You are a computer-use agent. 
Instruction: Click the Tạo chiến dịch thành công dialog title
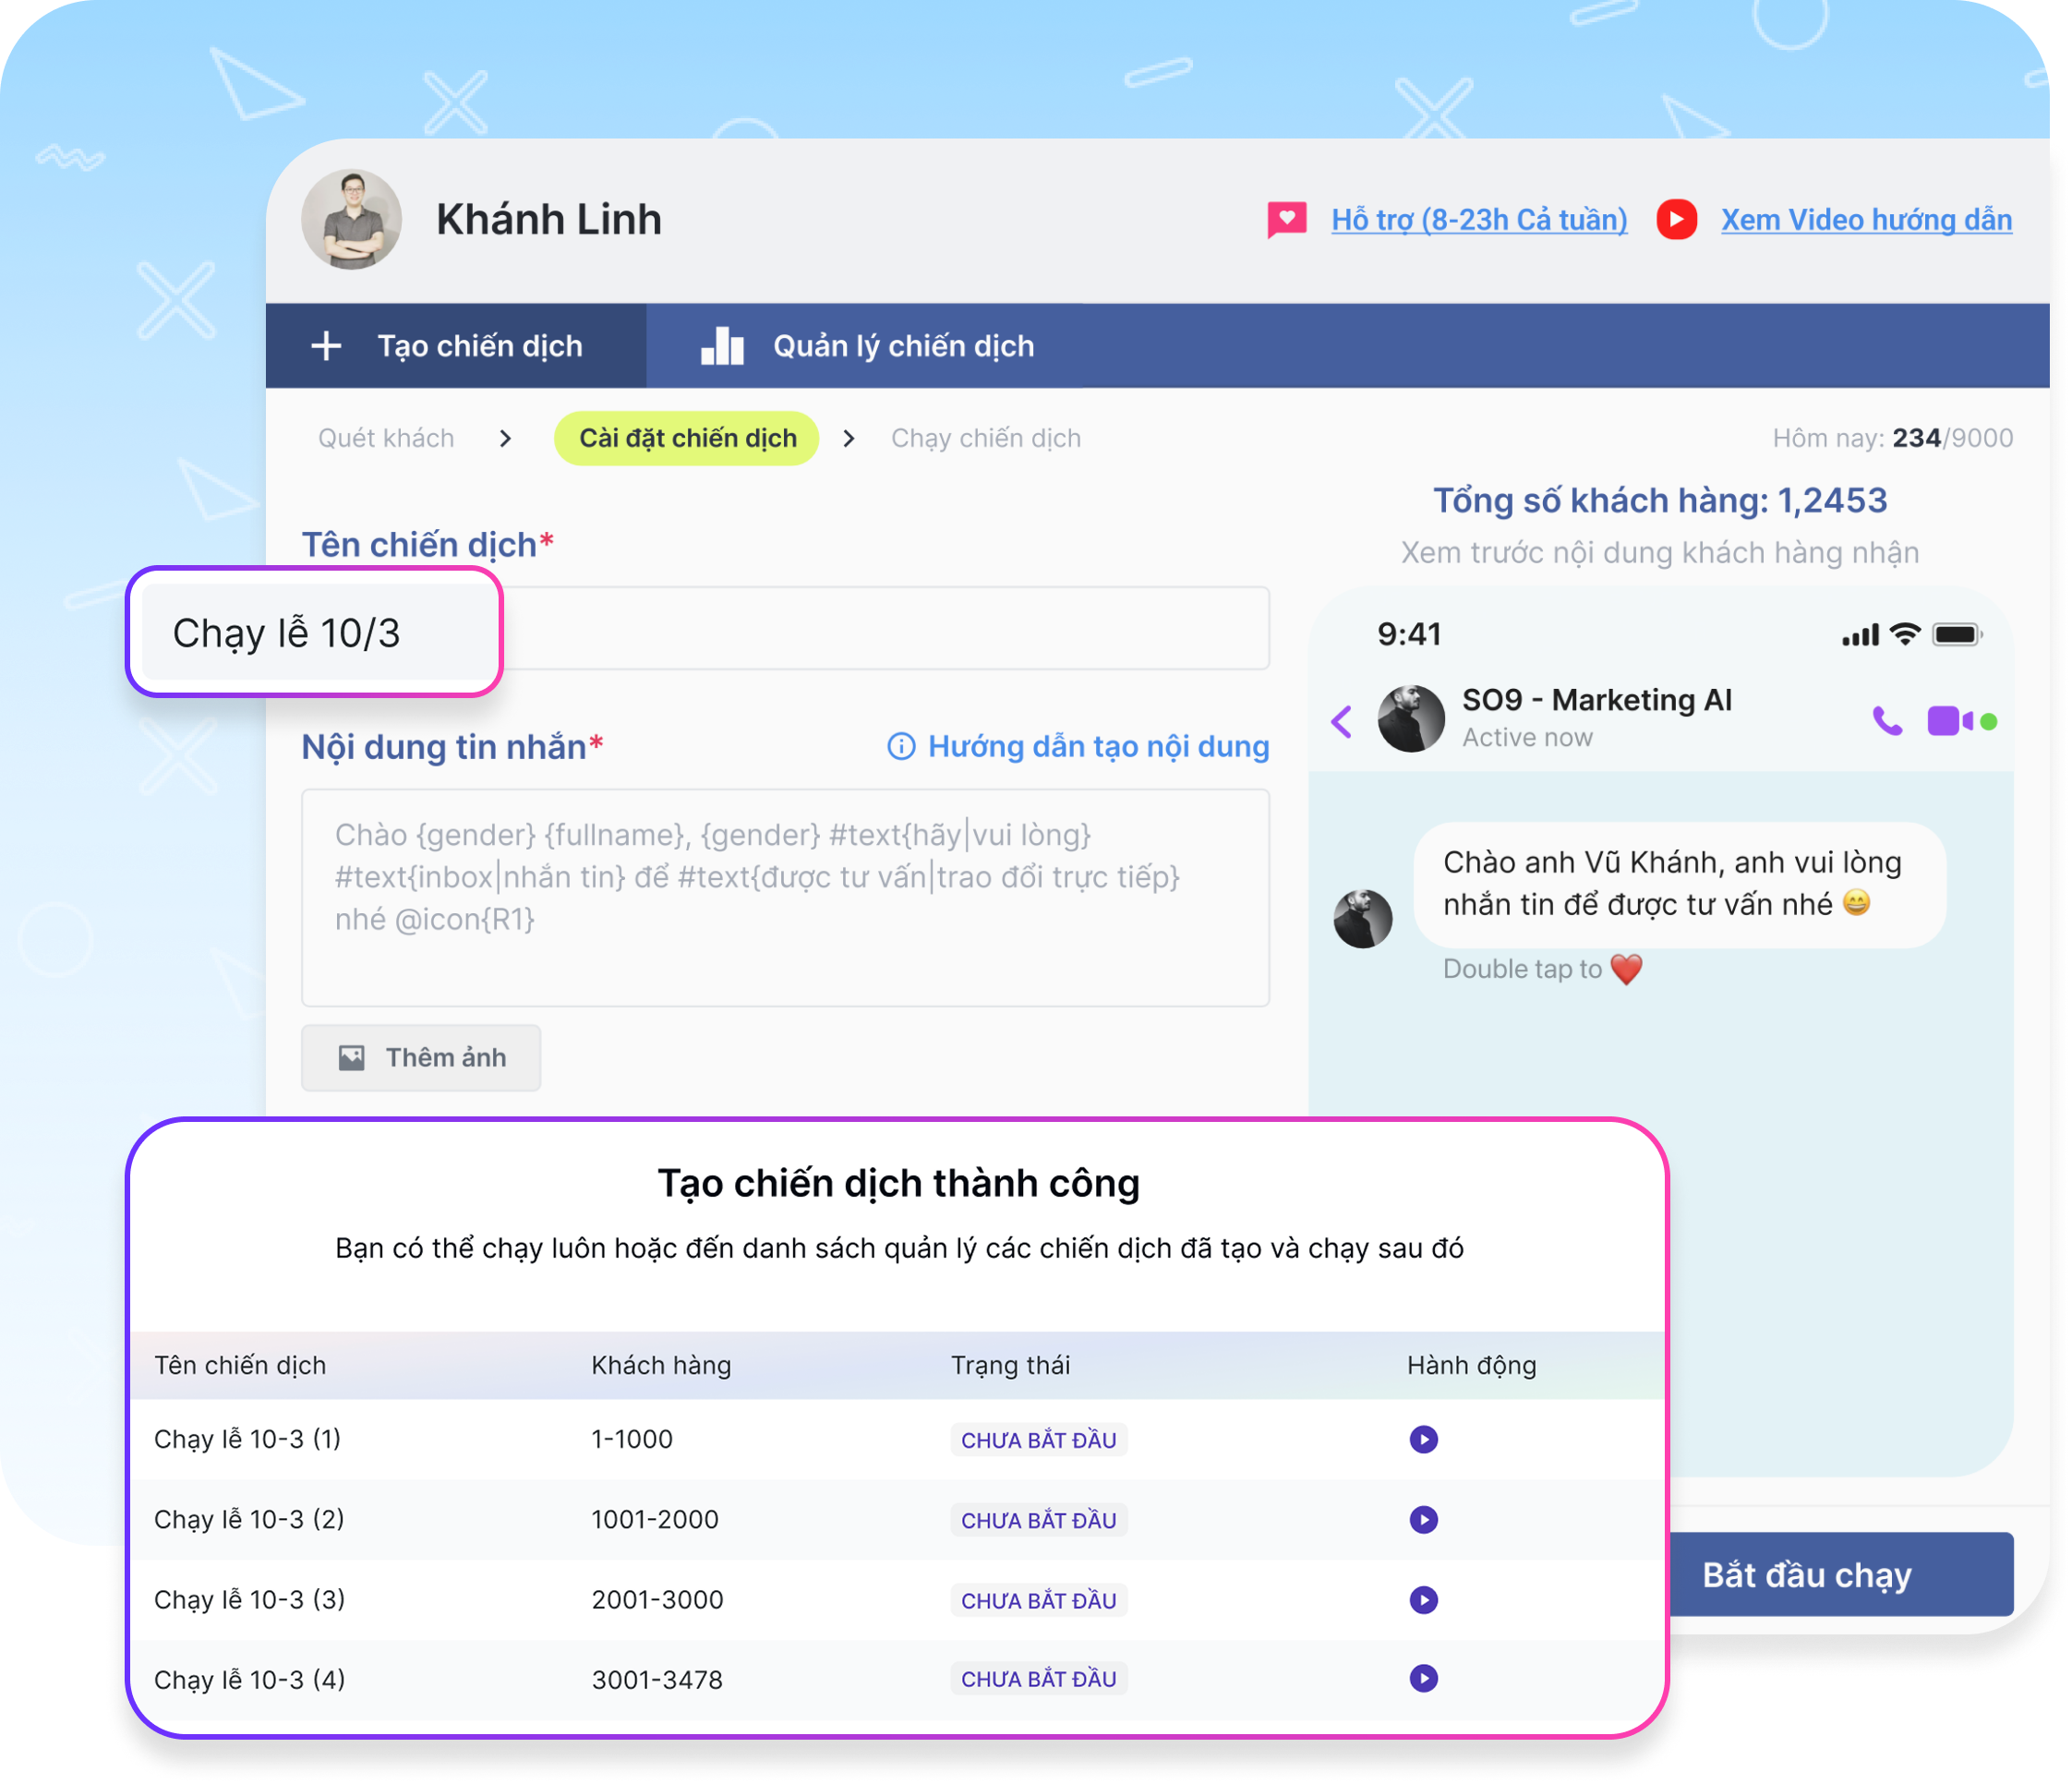point(898,1183)
